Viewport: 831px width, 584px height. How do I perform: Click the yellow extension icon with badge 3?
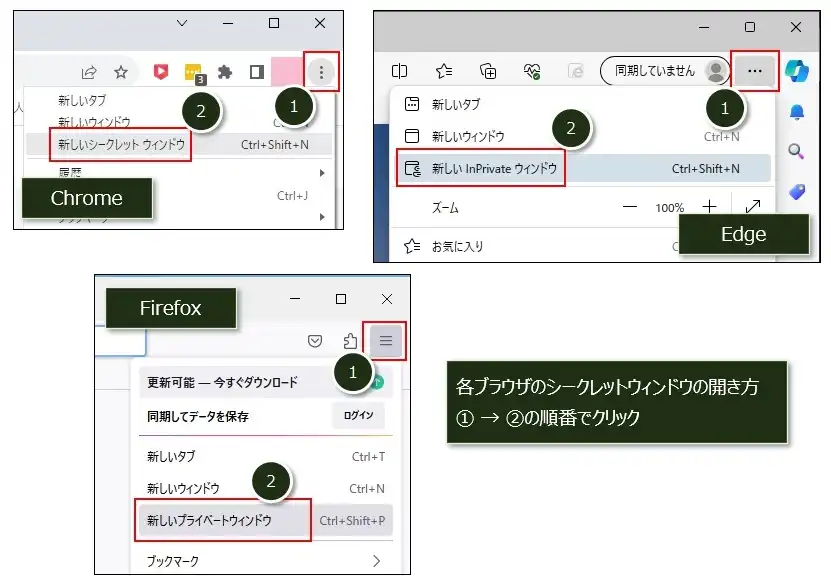coord(194,73)
